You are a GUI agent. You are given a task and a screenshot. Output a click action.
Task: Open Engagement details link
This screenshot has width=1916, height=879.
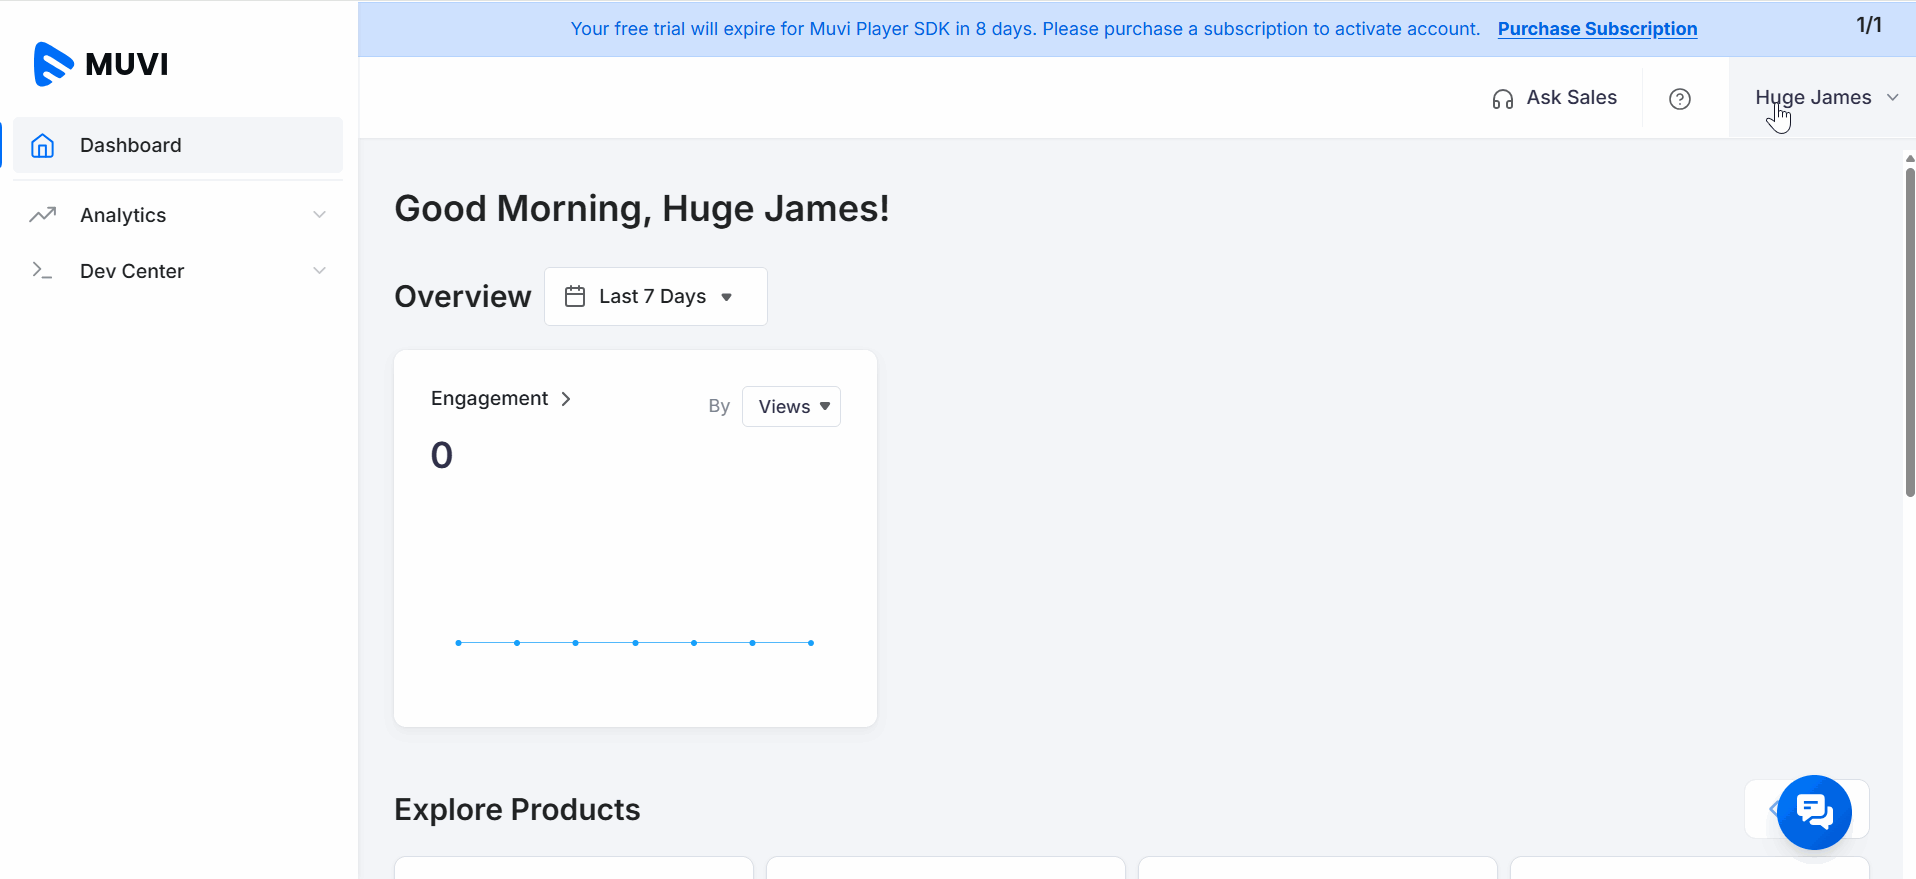(x=500, y=399)
